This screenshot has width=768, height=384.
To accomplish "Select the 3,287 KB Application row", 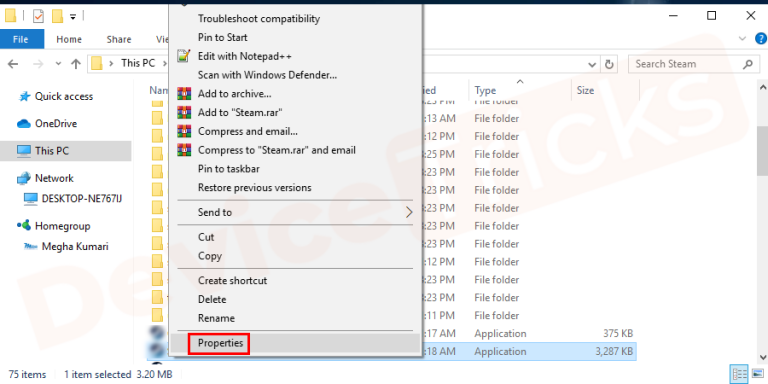I will click(392, 351).
